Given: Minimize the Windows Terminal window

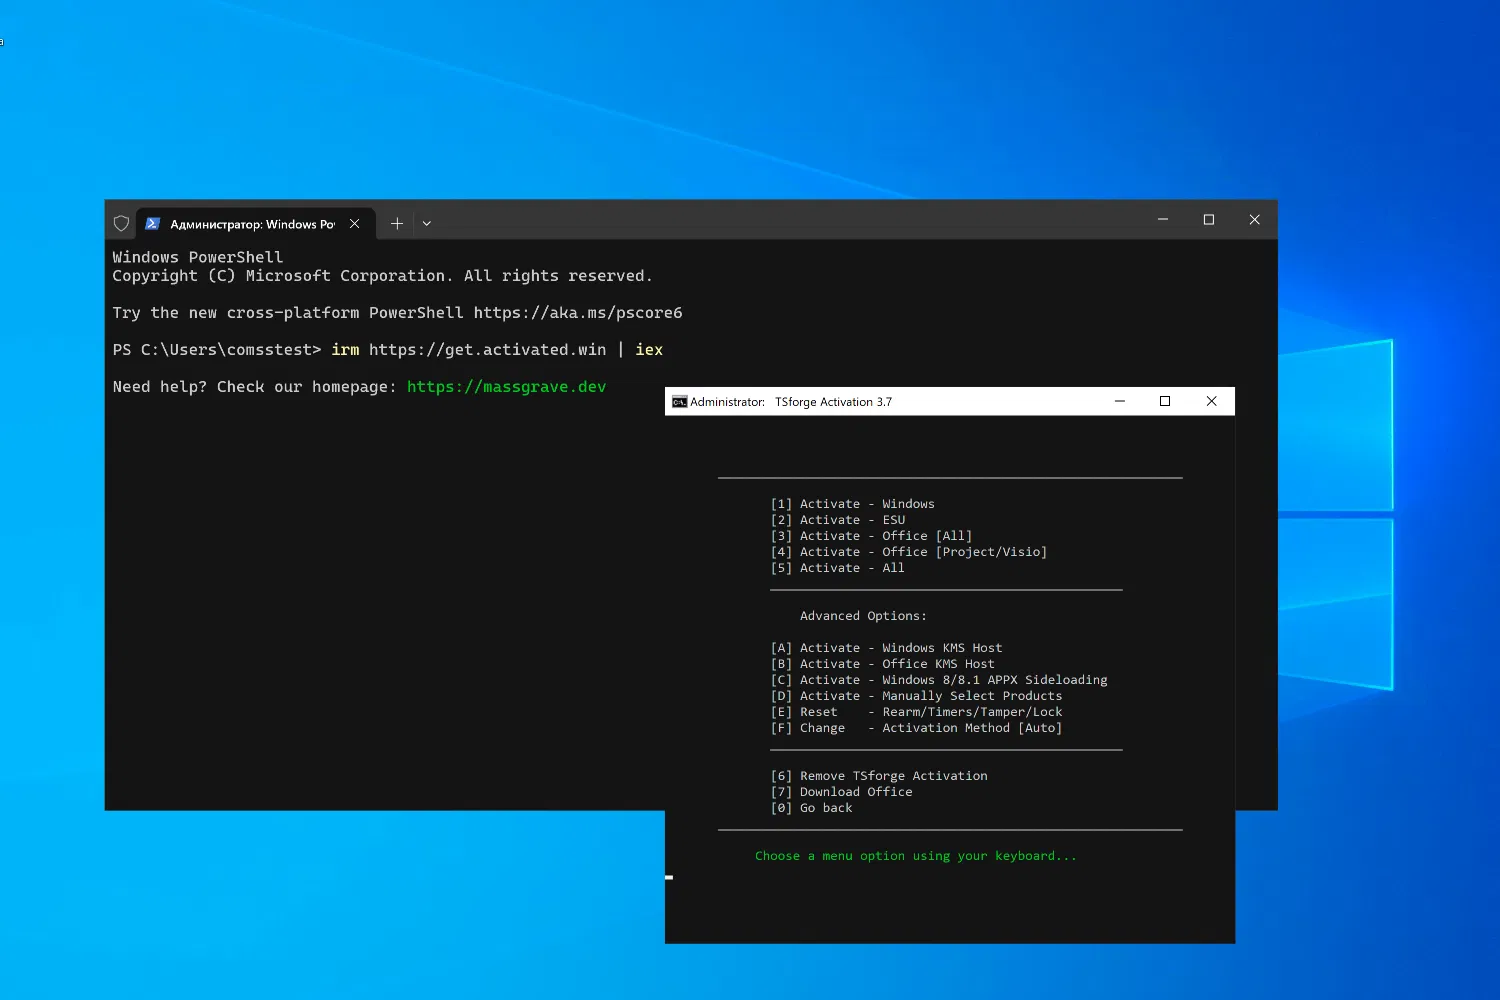Looking at the screenshot, I should [x=1163, y=220].
